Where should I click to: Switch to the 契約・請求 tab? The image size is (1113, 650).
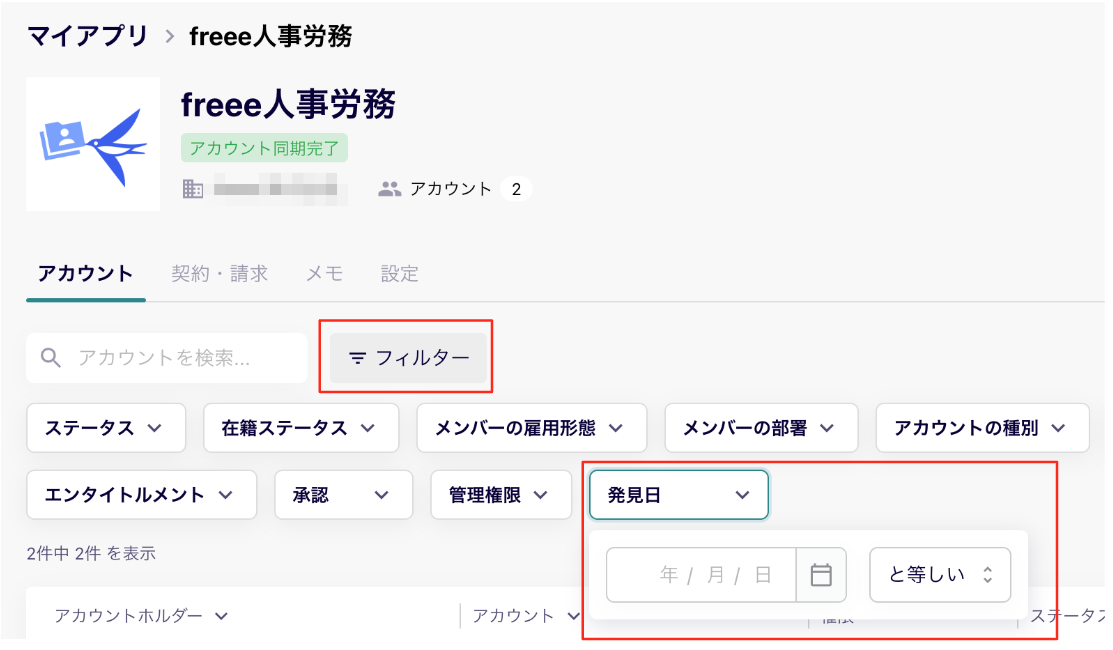219,274
